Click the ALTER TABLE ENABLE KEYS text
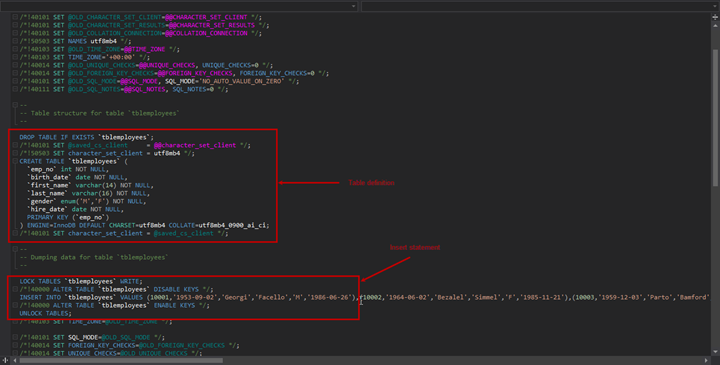Screen dimensions: 720x365 (124, 306)
